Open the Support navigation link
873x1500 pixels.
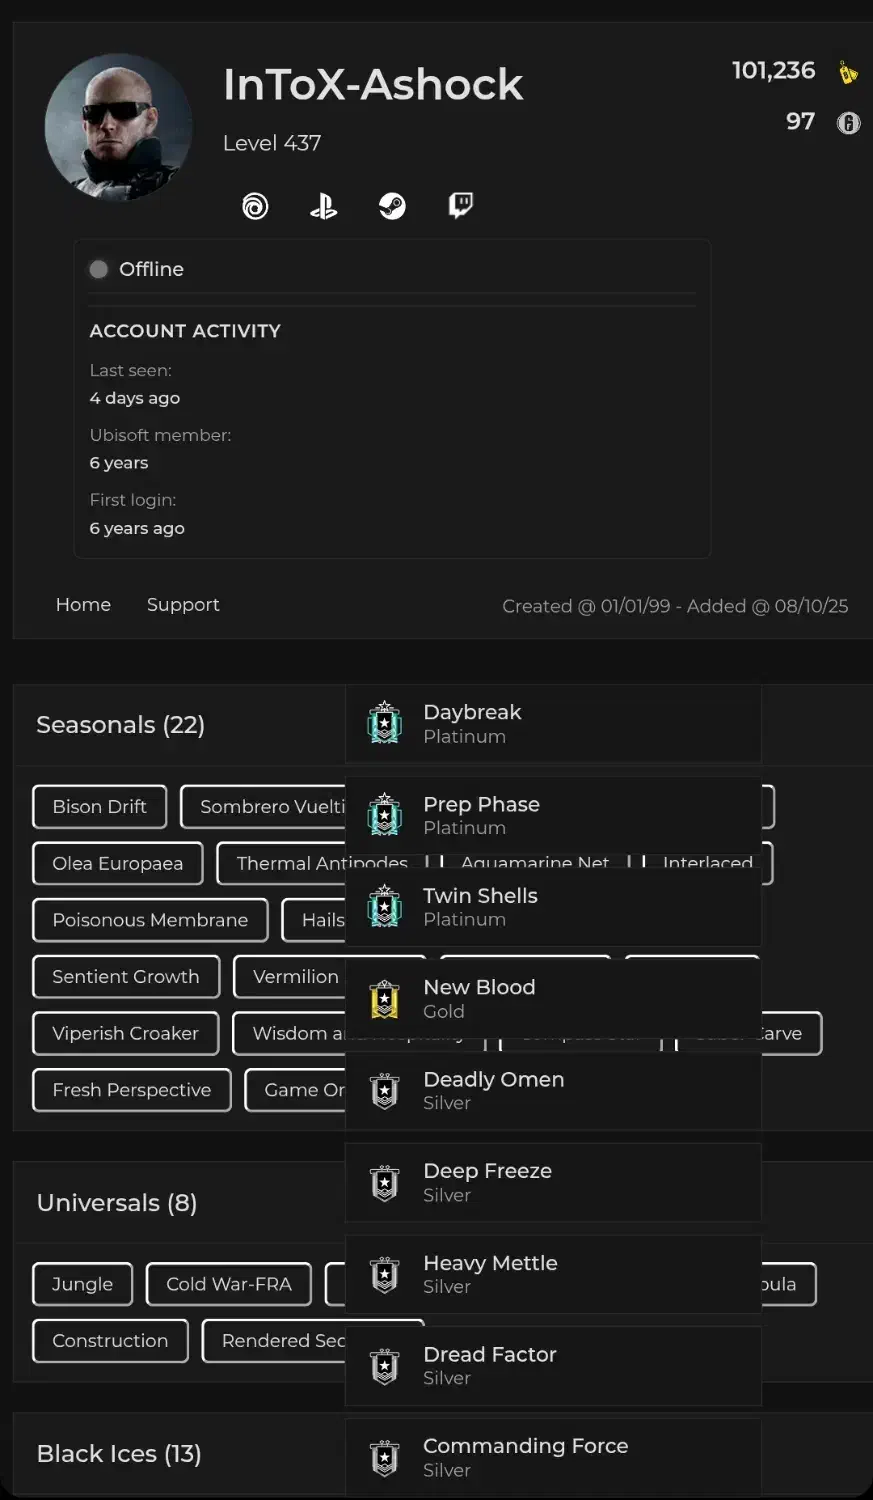coord(183,605)
